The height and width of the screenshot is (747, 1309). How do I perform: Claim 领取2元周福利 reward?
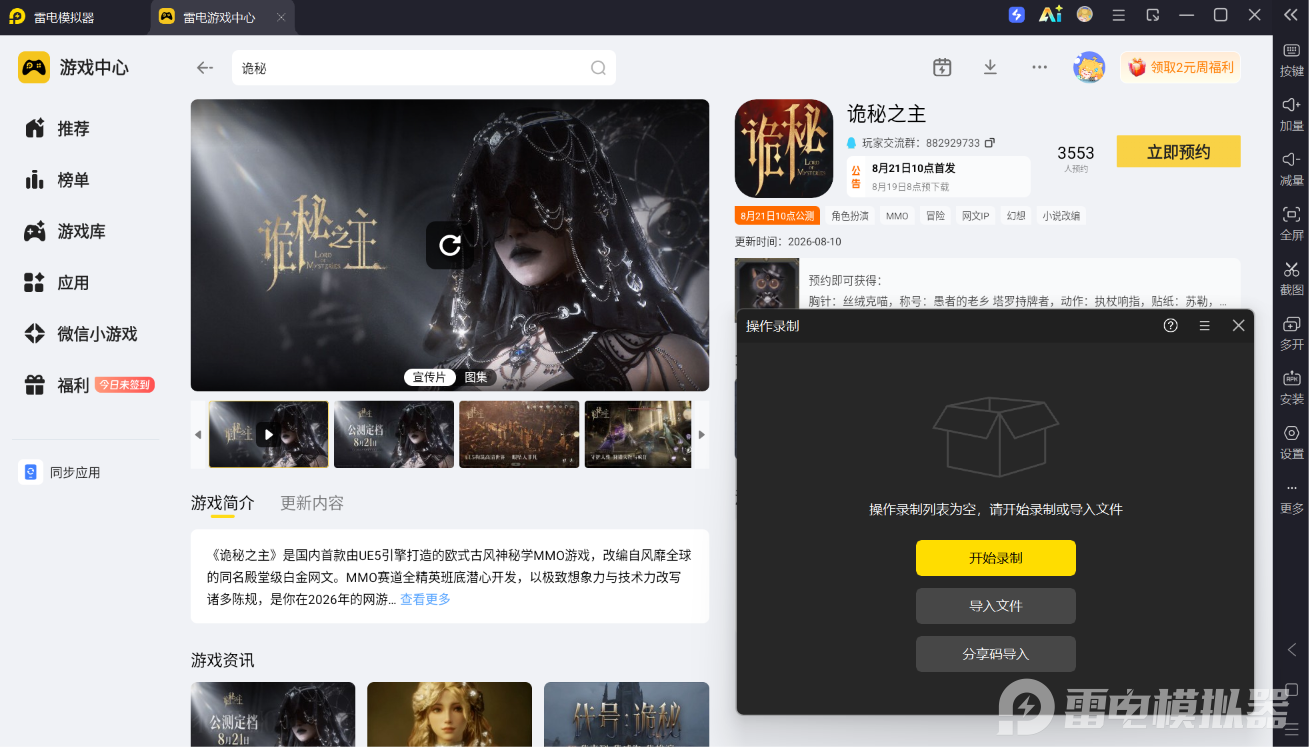1181,68
